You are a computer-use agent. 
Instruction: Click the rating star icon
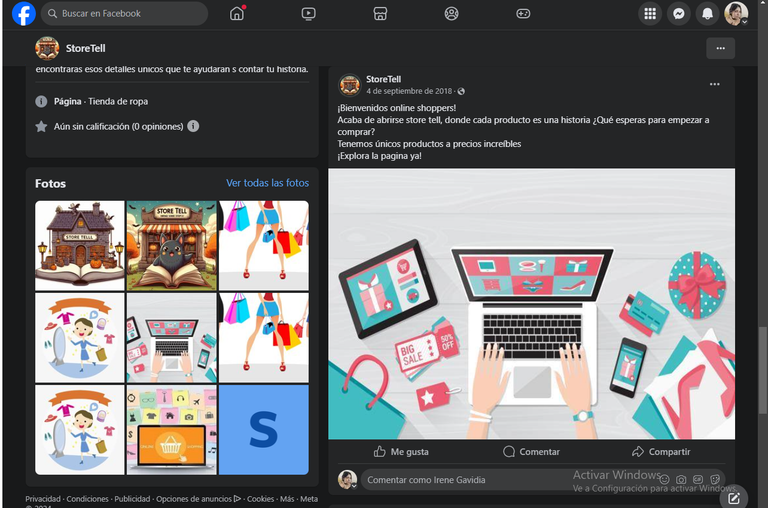point(41,126)
